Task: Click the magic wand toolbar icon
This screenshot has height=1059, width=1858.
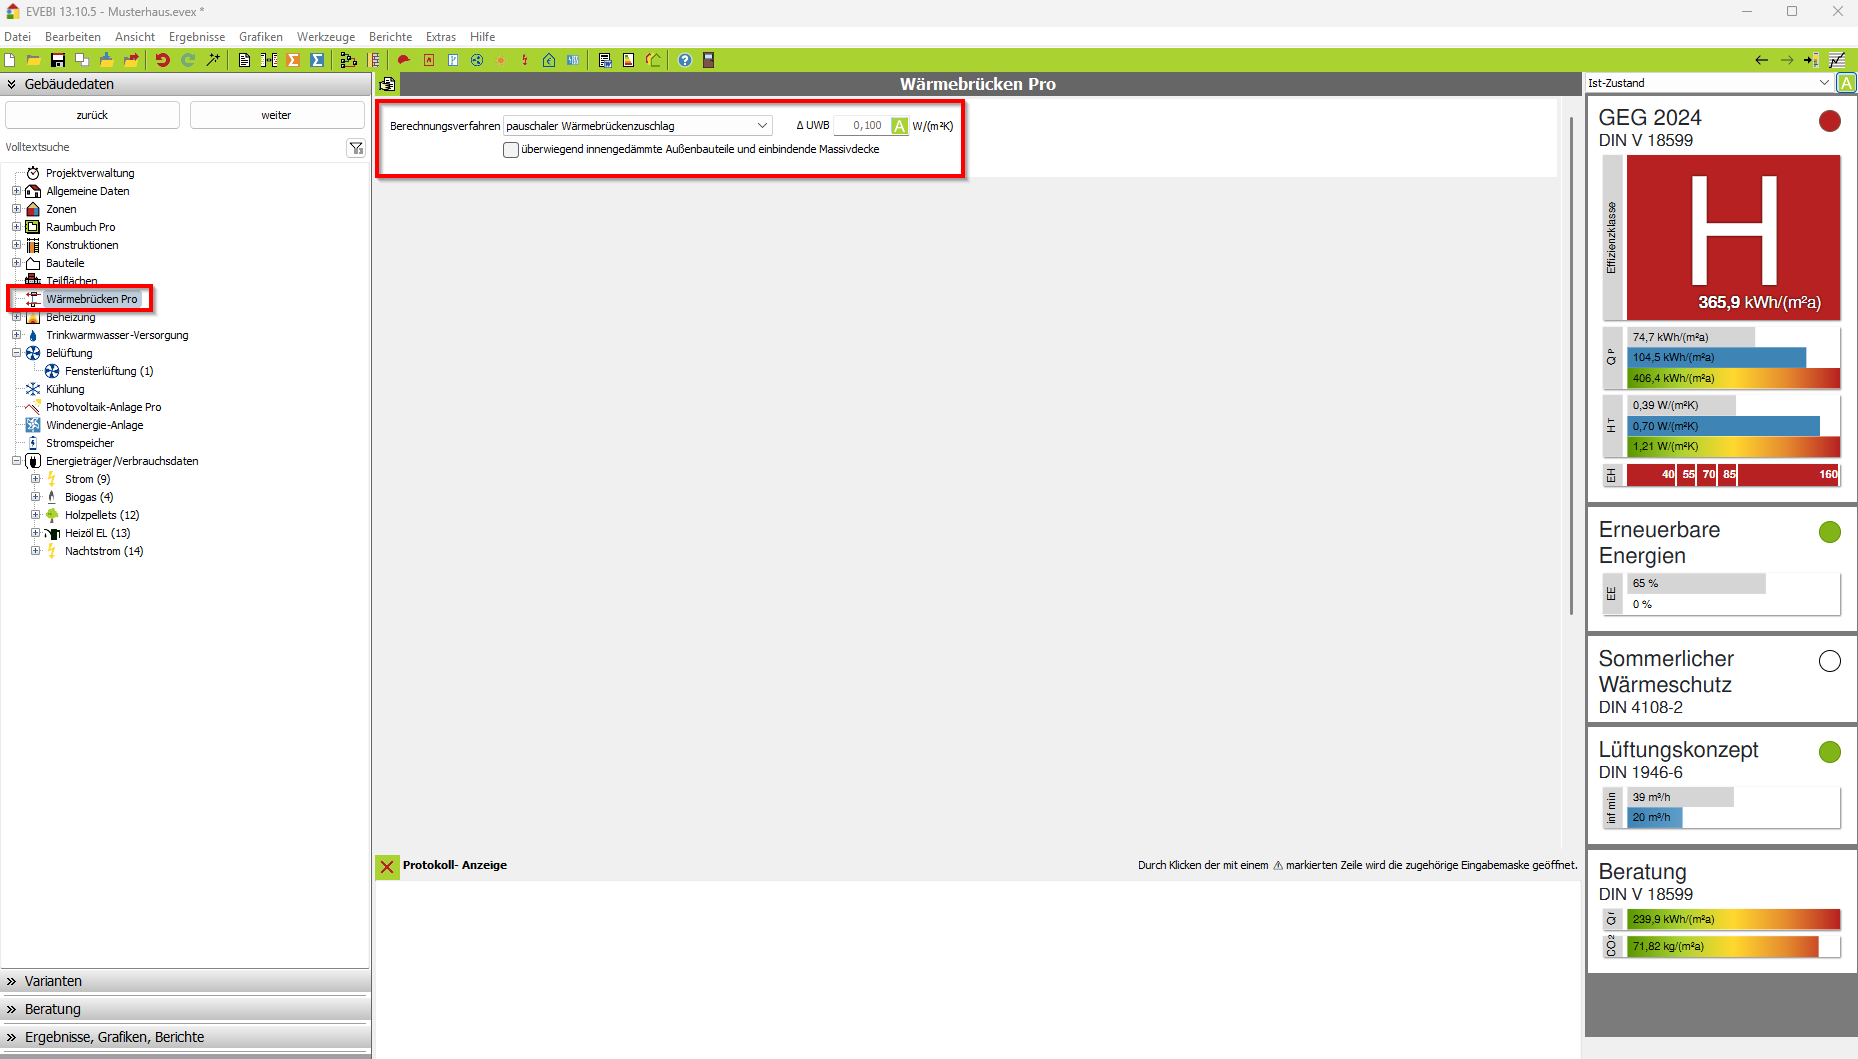Action: click(213, 60)
